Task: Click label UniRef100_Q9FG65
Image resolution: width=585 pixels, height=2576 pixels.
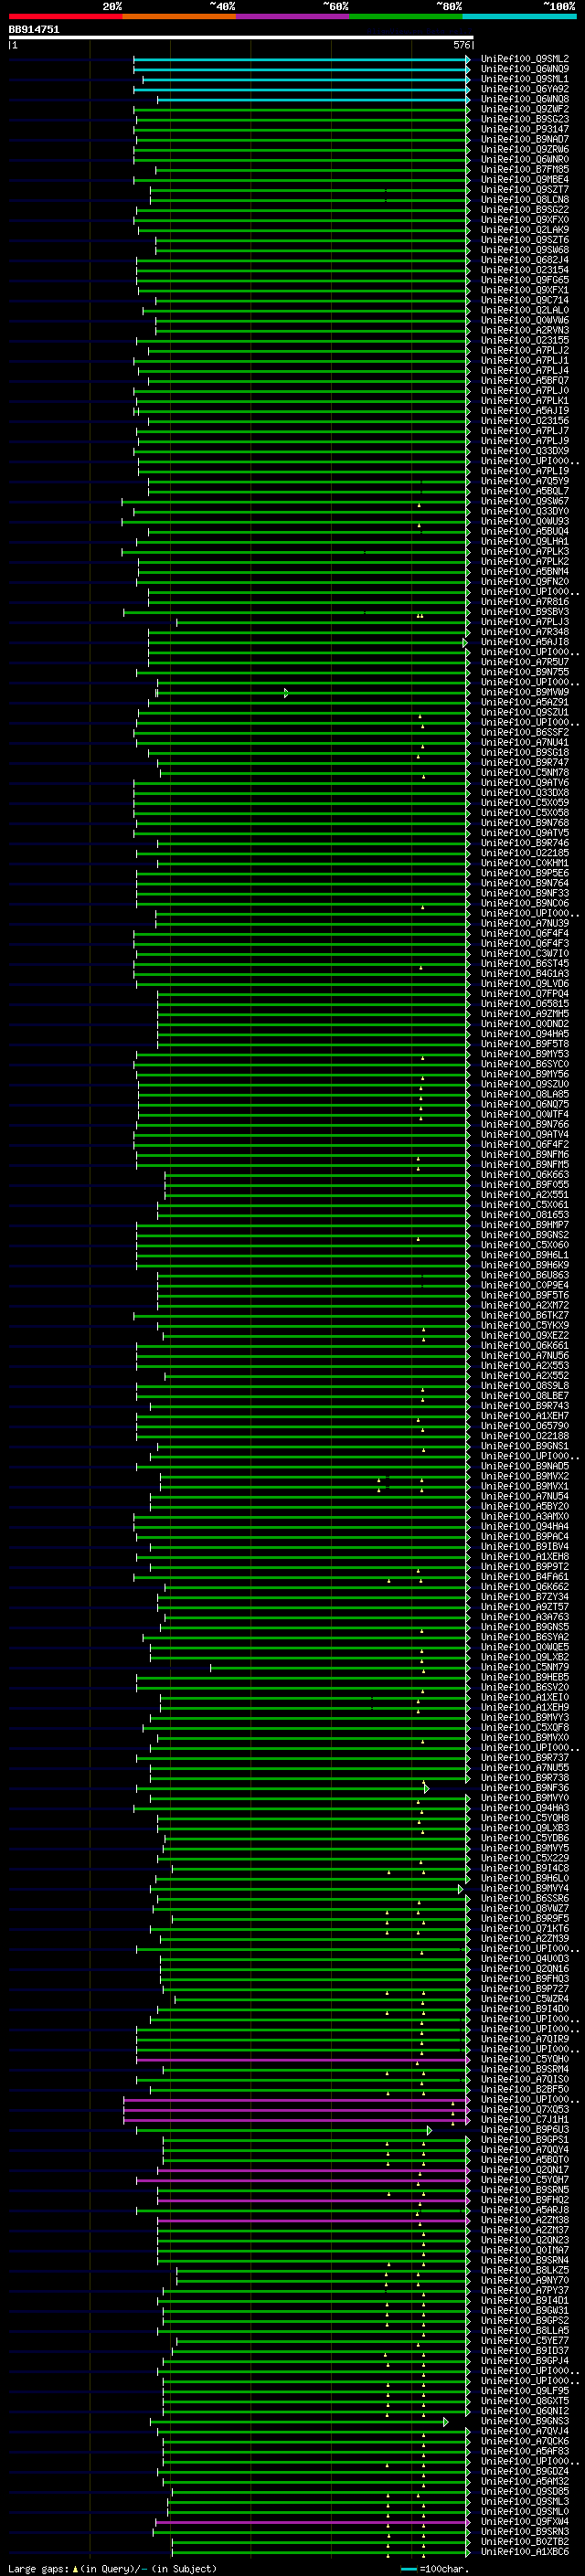Action: 525,280
